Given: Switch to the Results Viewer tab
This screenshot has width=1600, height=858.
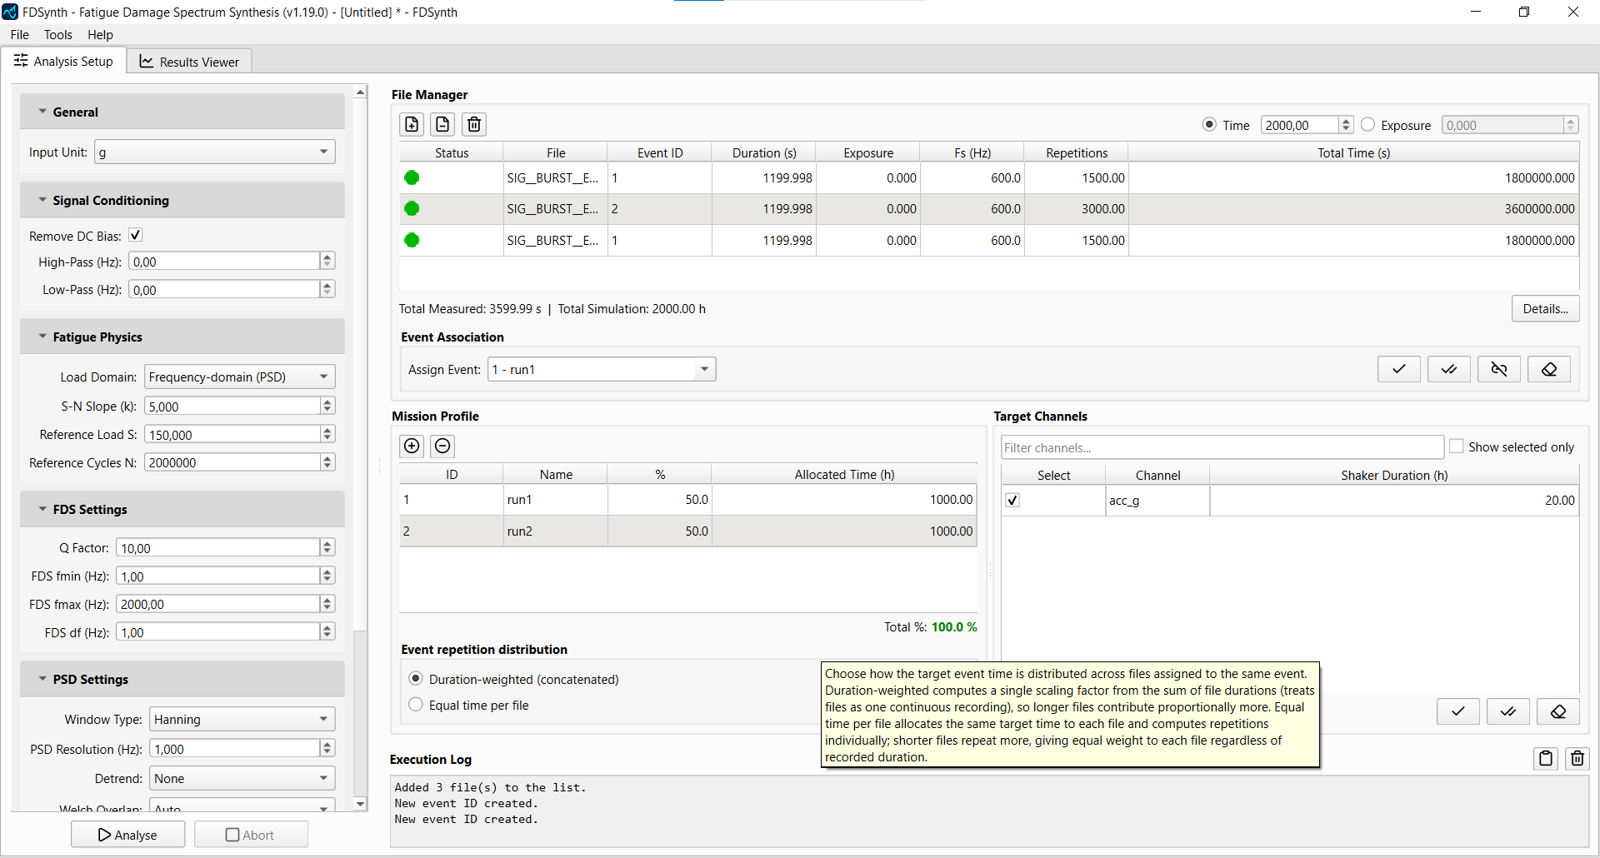Looking at the screenshot, I should (189, 62).
